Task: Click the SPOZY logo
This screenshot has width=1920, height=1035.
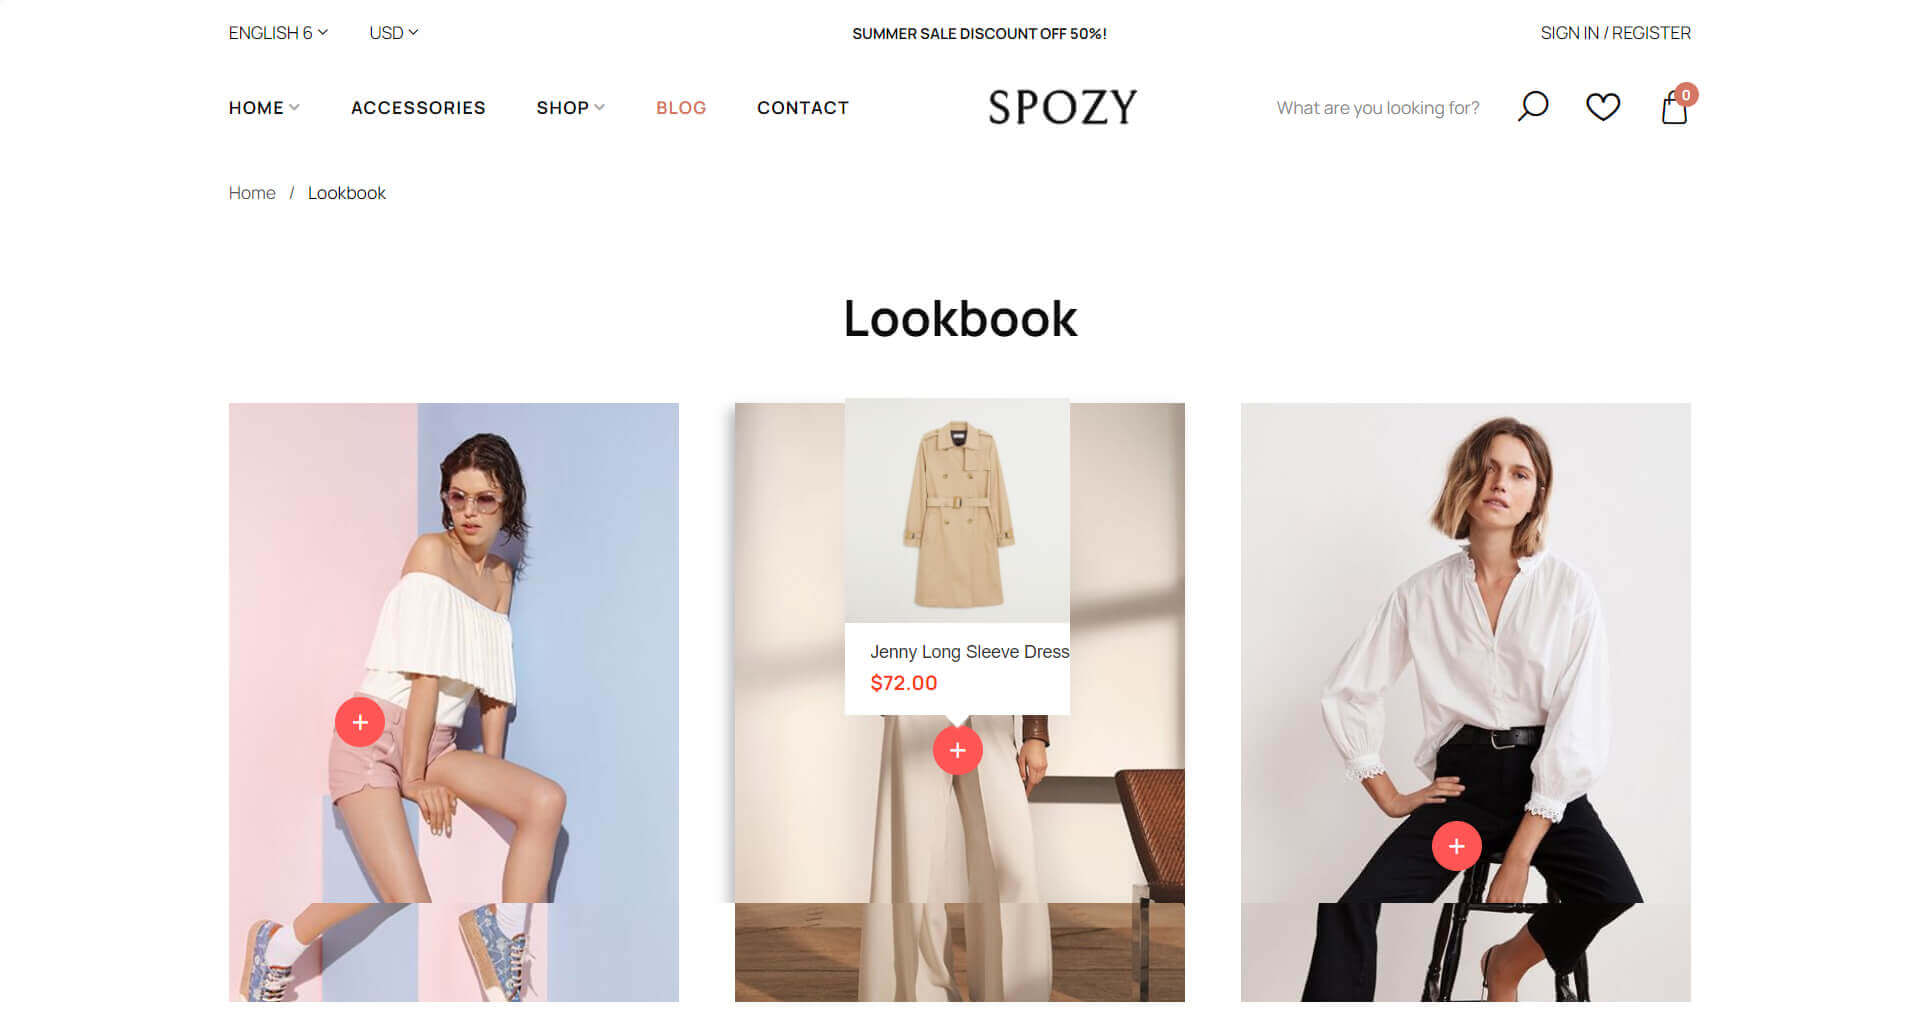Action: [x=1062, y=107]
